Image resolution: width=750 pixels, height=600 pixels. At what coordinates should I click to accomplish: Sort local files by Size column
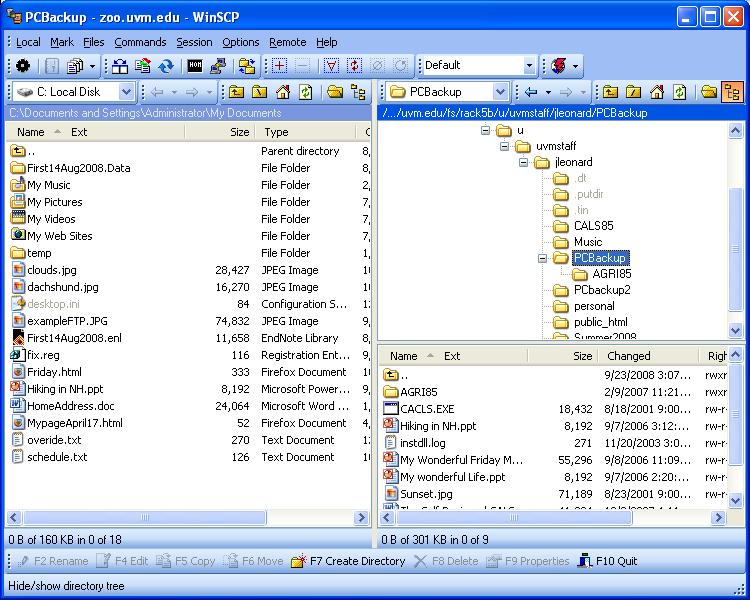pyautogui.click(x=219, y=132)
